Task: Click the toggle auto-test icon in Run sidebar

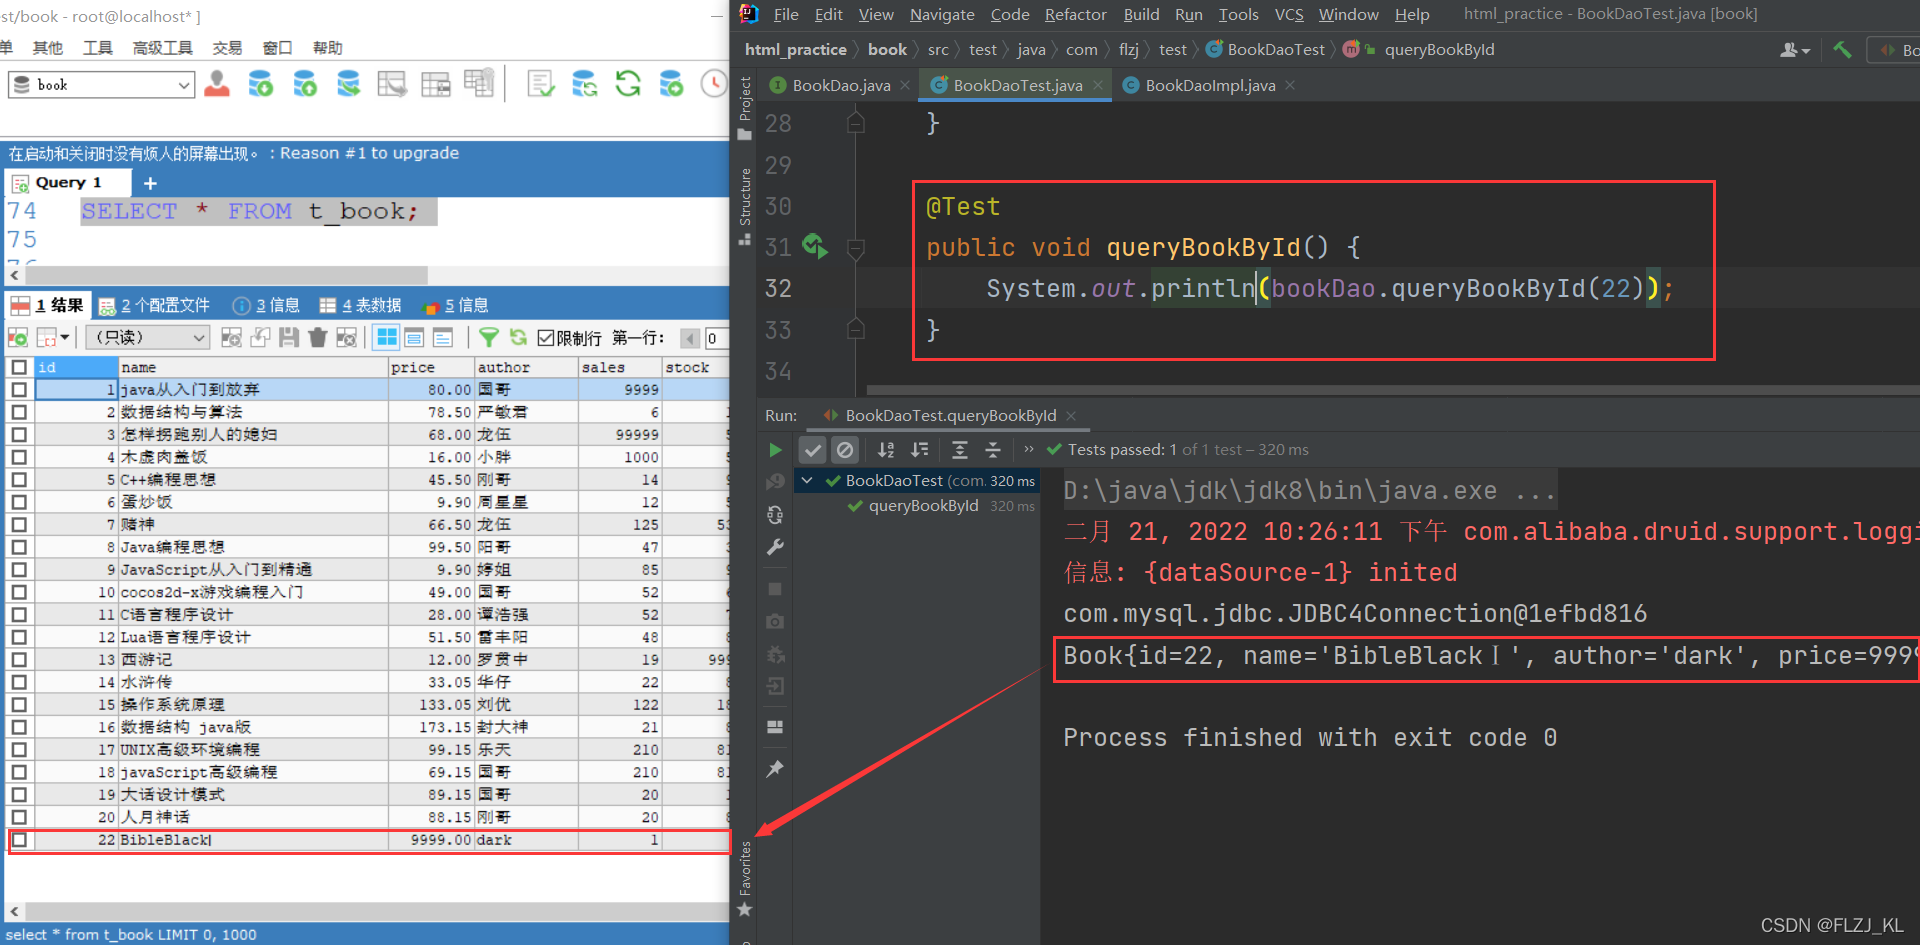Action: 775,515
